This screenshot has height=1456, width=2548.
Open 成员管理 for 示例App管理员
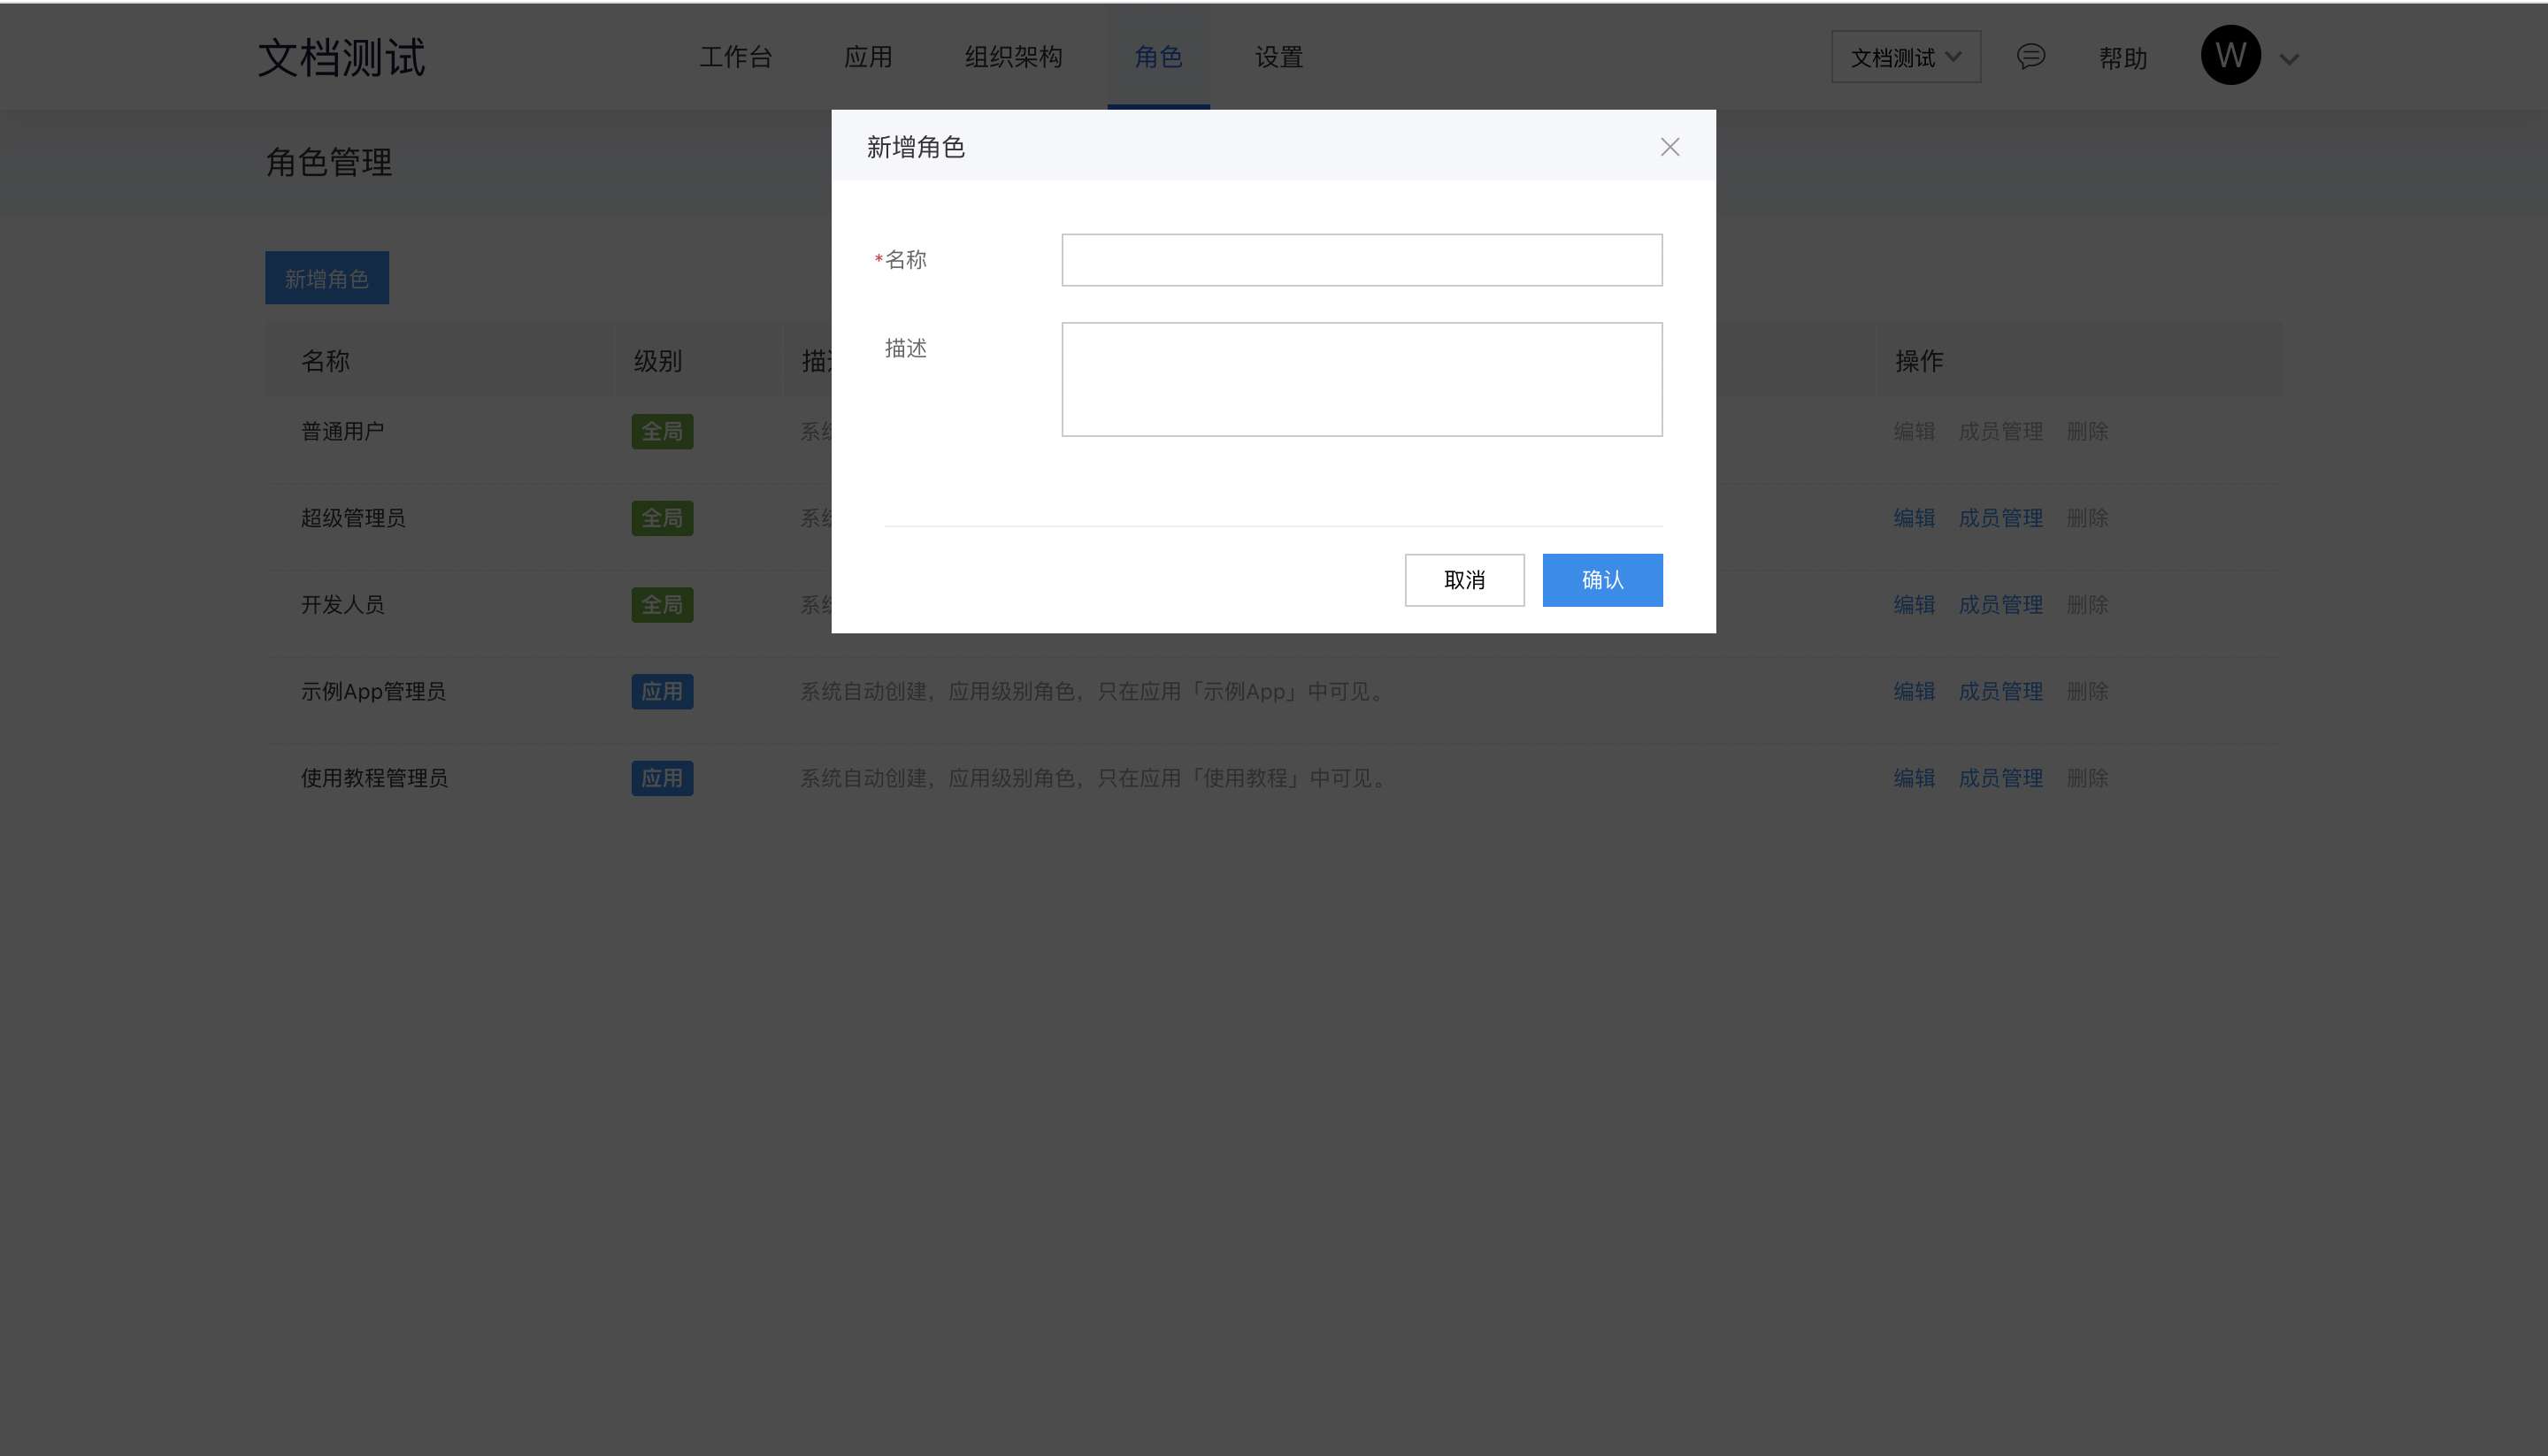[x=2000, y=692]
